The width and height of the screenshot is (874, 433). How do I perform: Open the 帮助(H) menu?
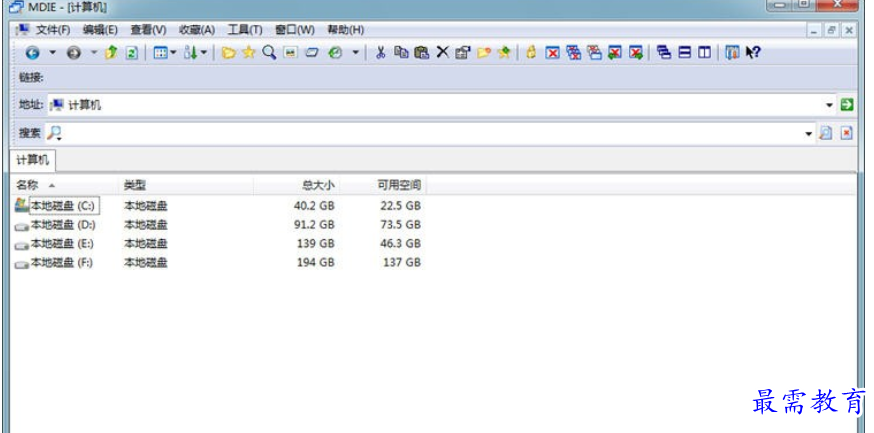(x=345, y=30)
